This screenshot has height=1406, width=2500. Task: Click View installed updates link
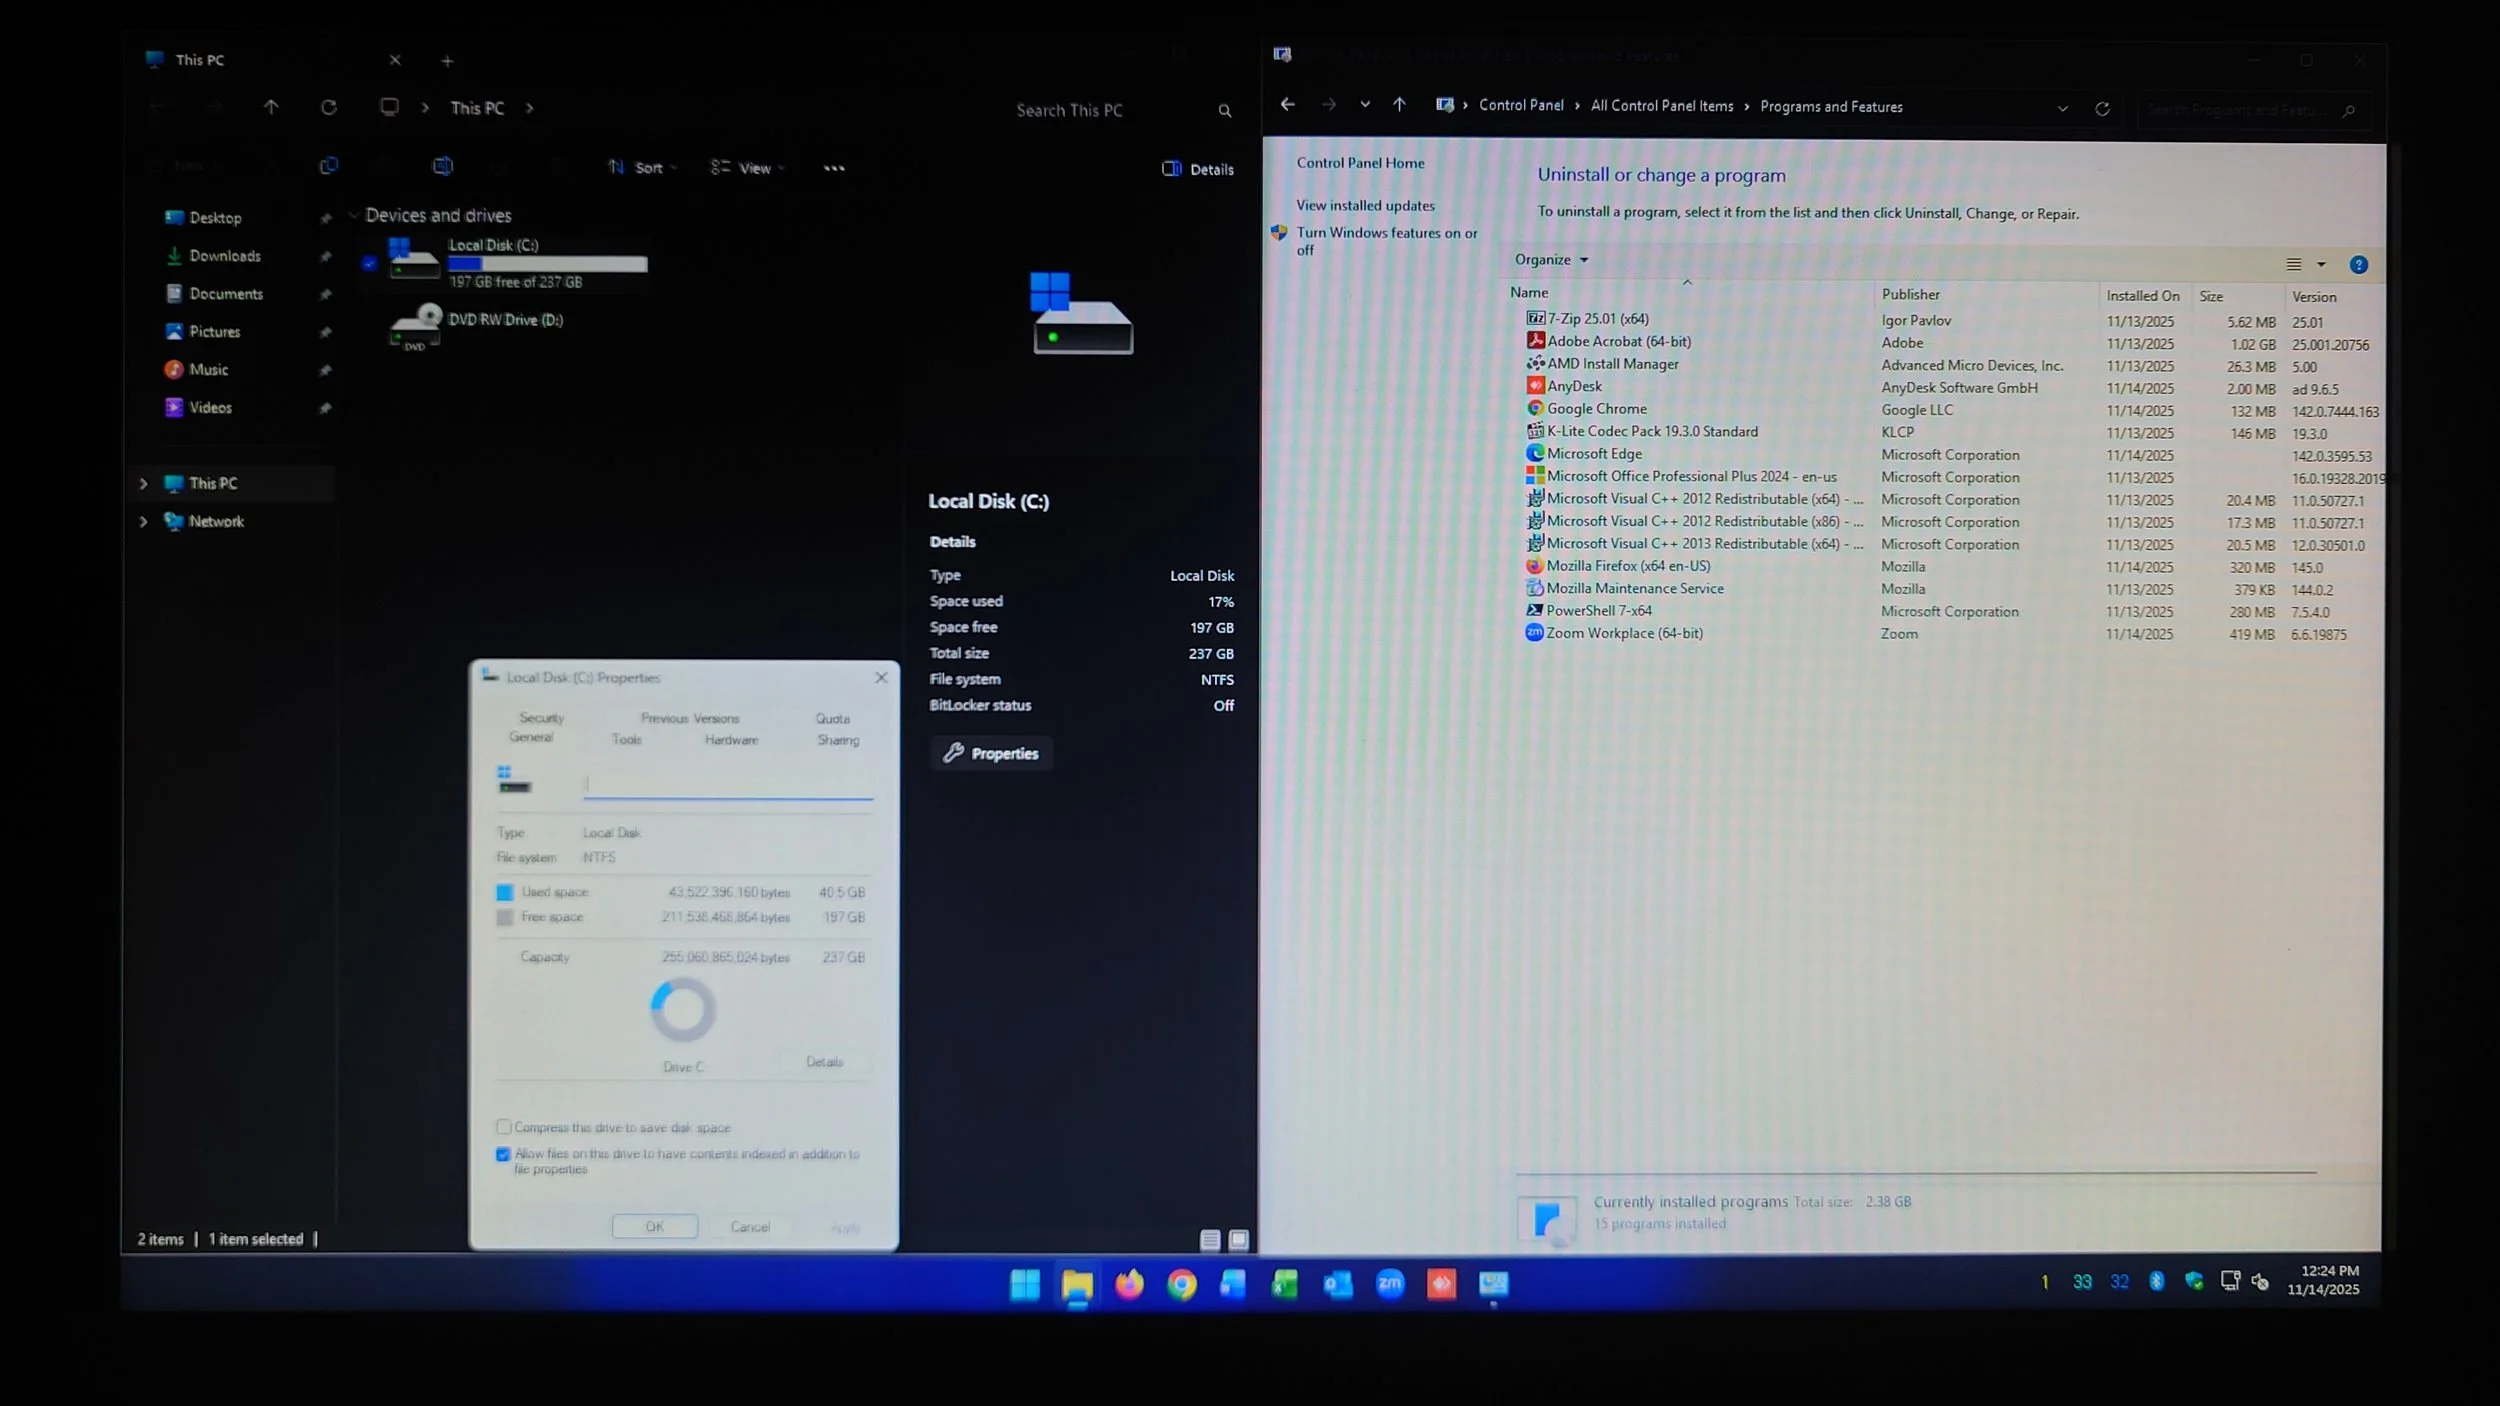(x=1365, y=206)
